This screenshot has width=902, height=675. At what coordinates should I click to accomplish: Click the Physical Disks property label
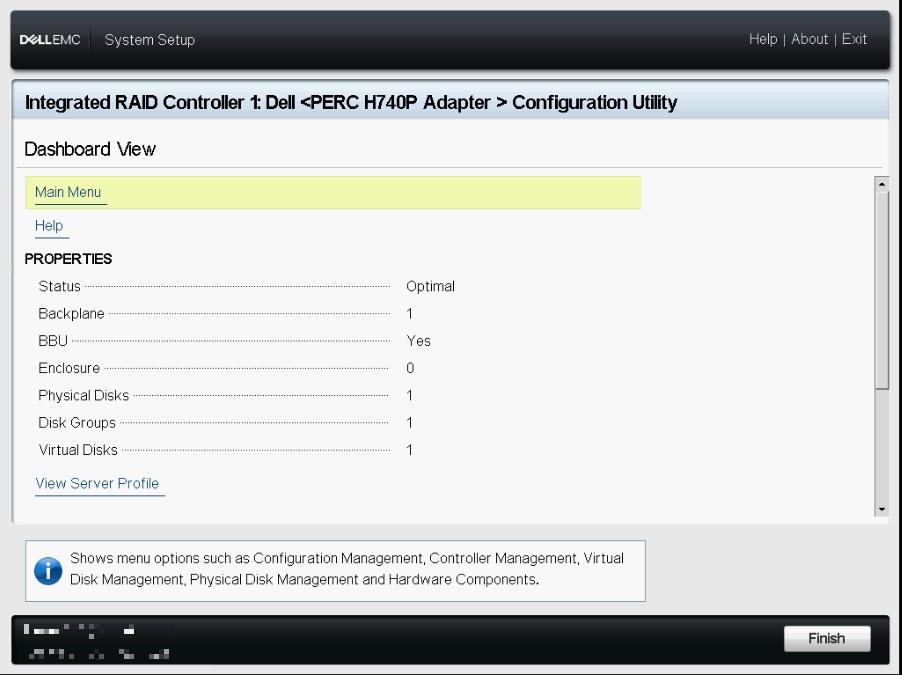click(83, 396)
